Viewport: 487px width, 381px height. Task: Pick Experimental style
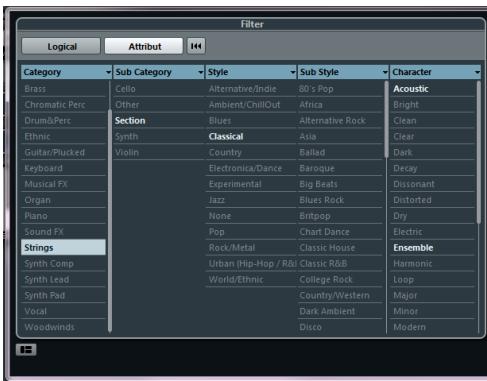(251, 184)
